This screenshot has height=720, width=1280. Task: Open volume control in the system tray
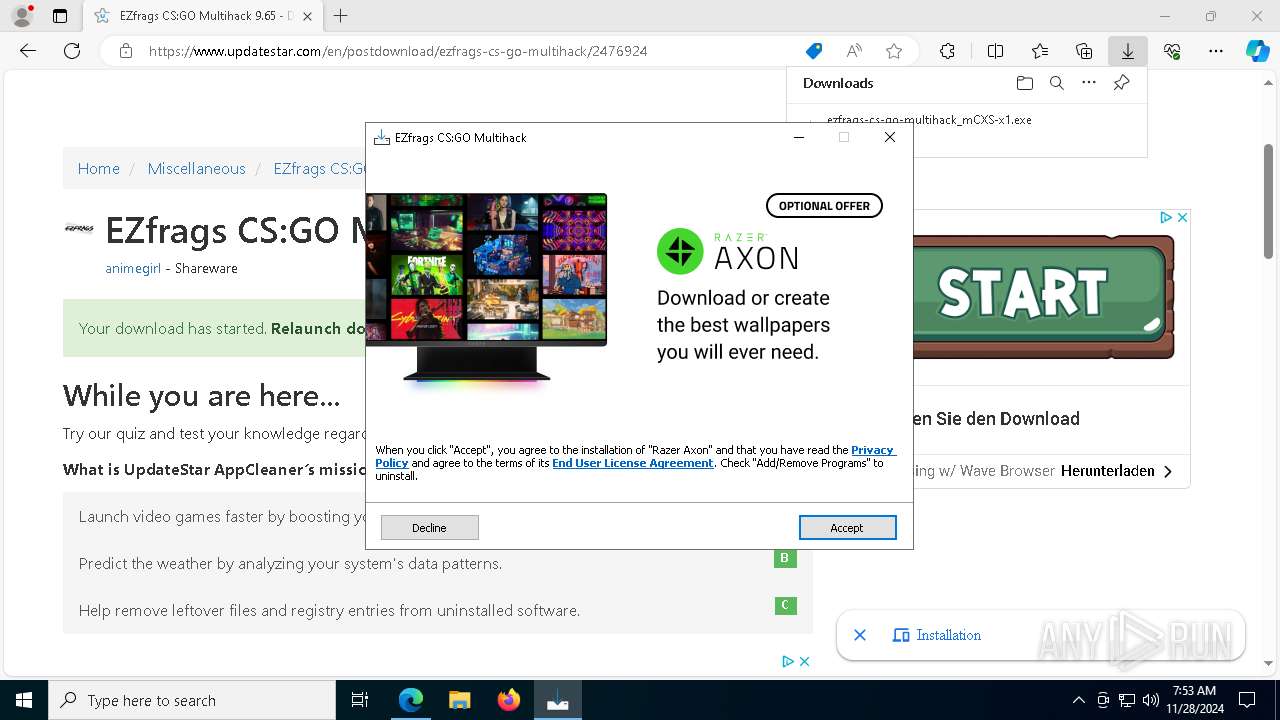coord(1151,700)
